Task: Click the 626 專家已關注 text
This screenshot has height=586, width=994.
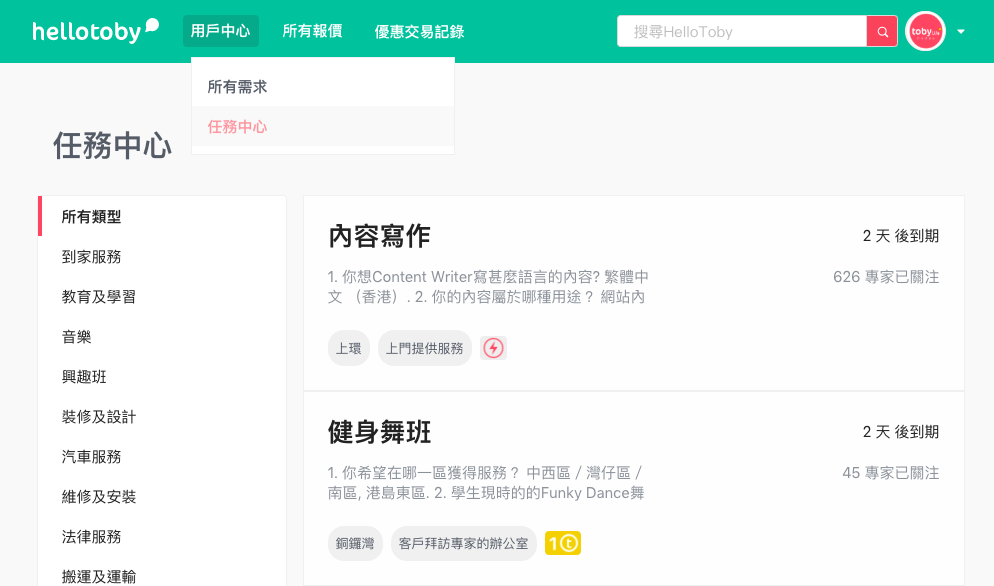Action: [886, 277]
